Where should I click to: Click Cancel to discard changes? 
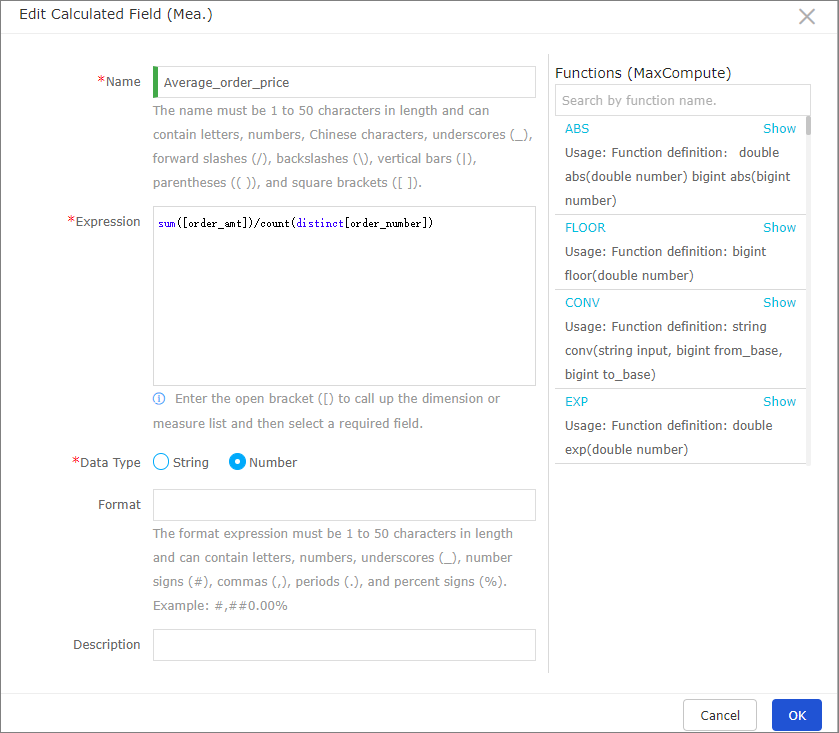point(720,715)
